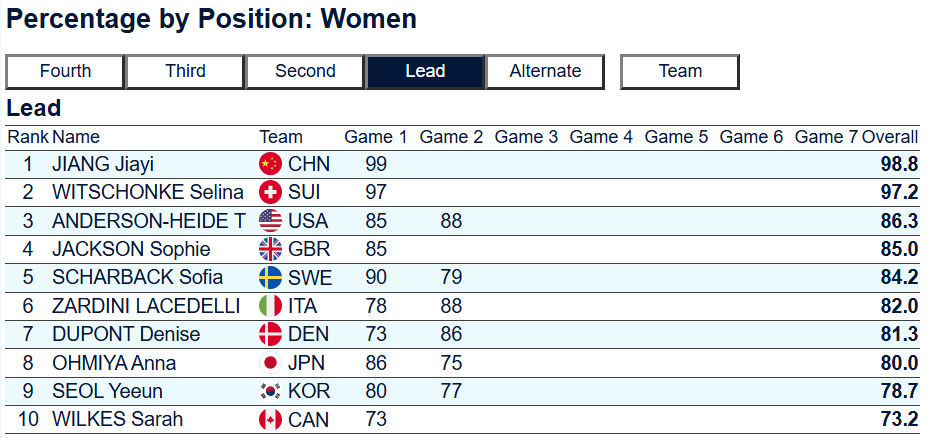Select the Alternate tab
This screenshot has width=942, height=438.
(545, 71)
